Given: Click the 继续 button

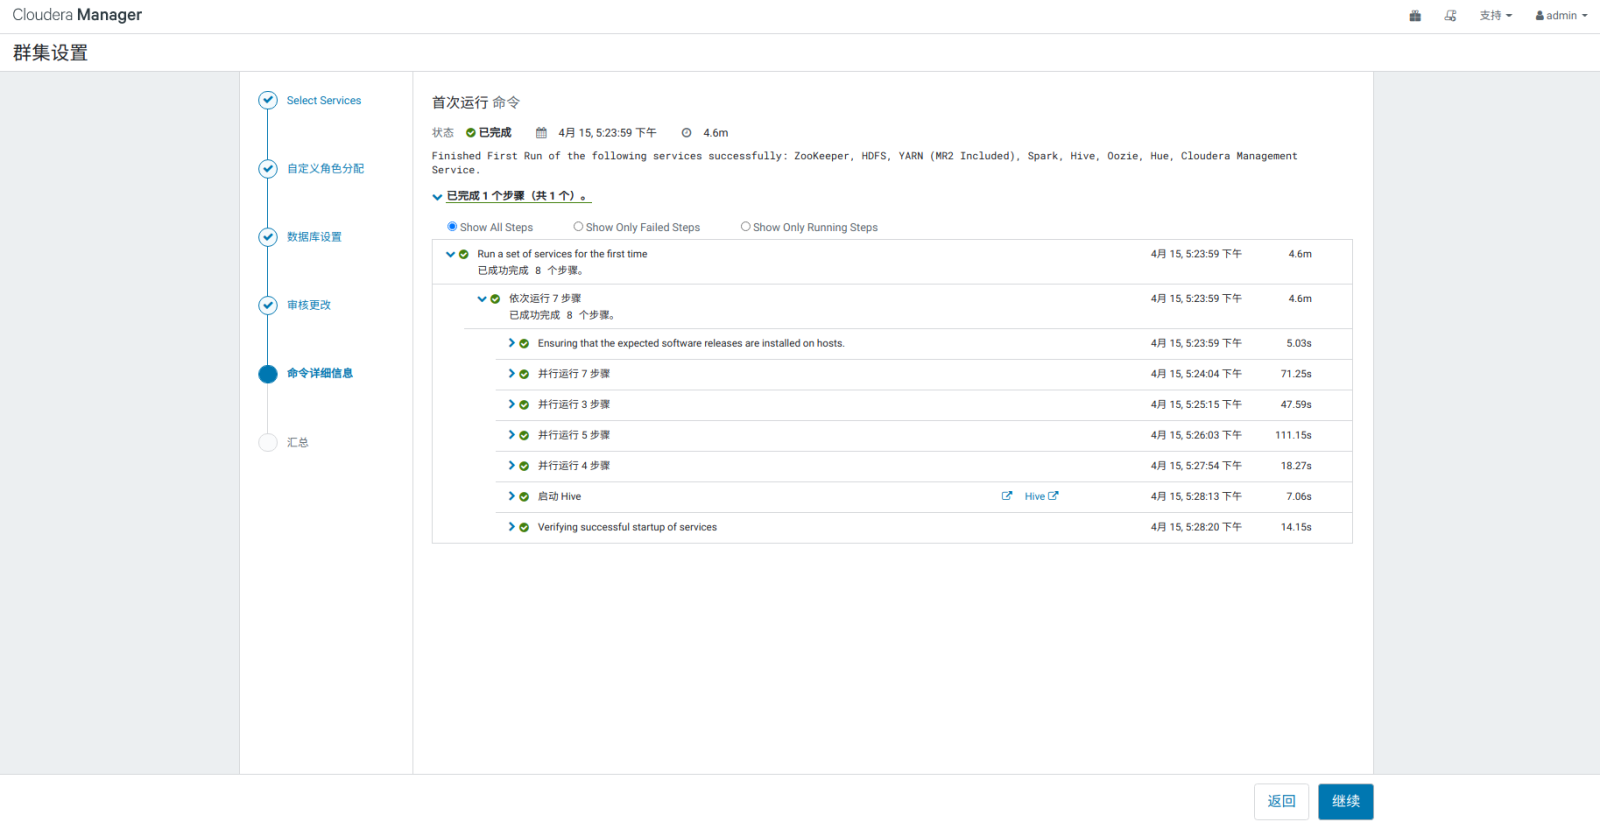Looking at the screenshot, I should tap(1345, 802).
